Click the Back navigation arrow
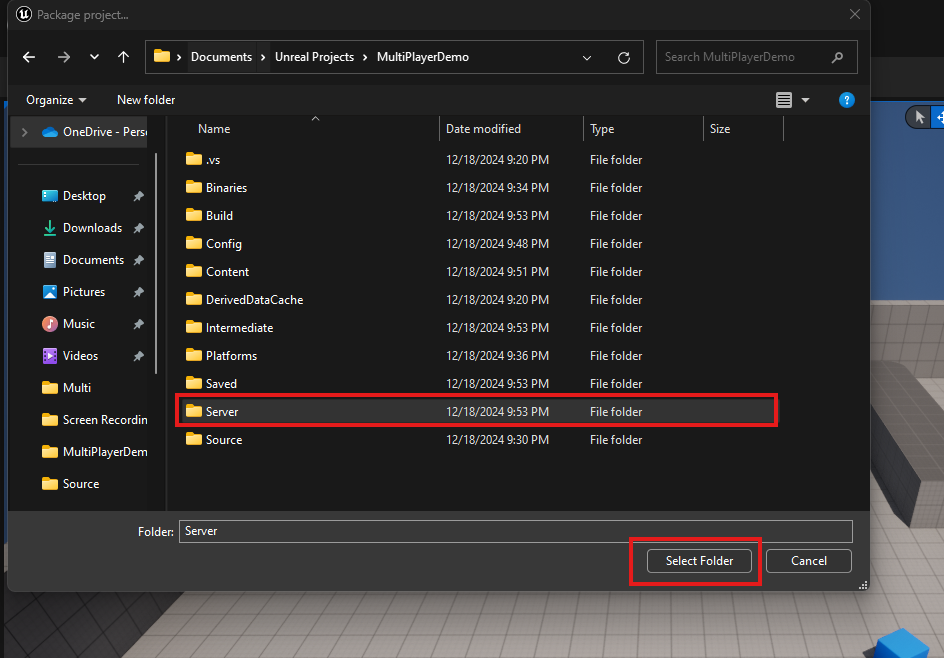The height and width of the screenshot is (658, 944). pyautogui.click(x=29, y=57)
